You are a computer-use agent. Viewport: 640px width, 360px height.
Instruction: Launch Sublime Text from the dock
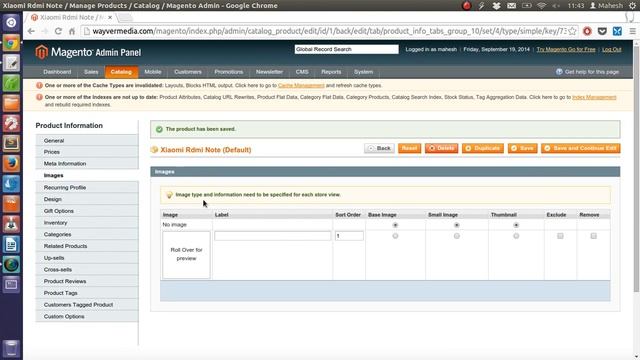coord(11,143)
